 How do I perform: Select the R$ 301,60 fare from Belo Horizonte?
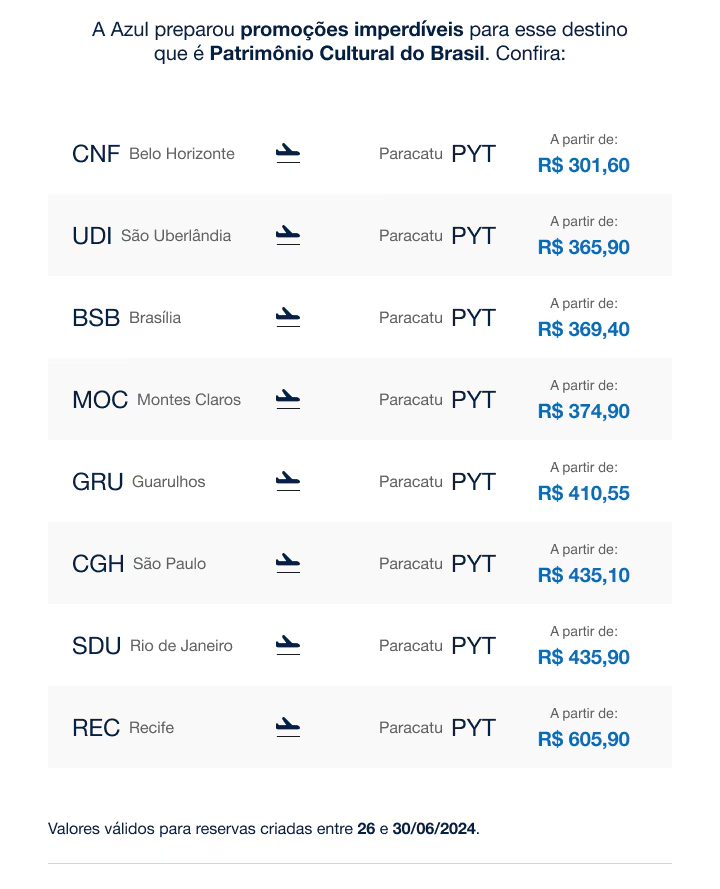pos(584,166)
